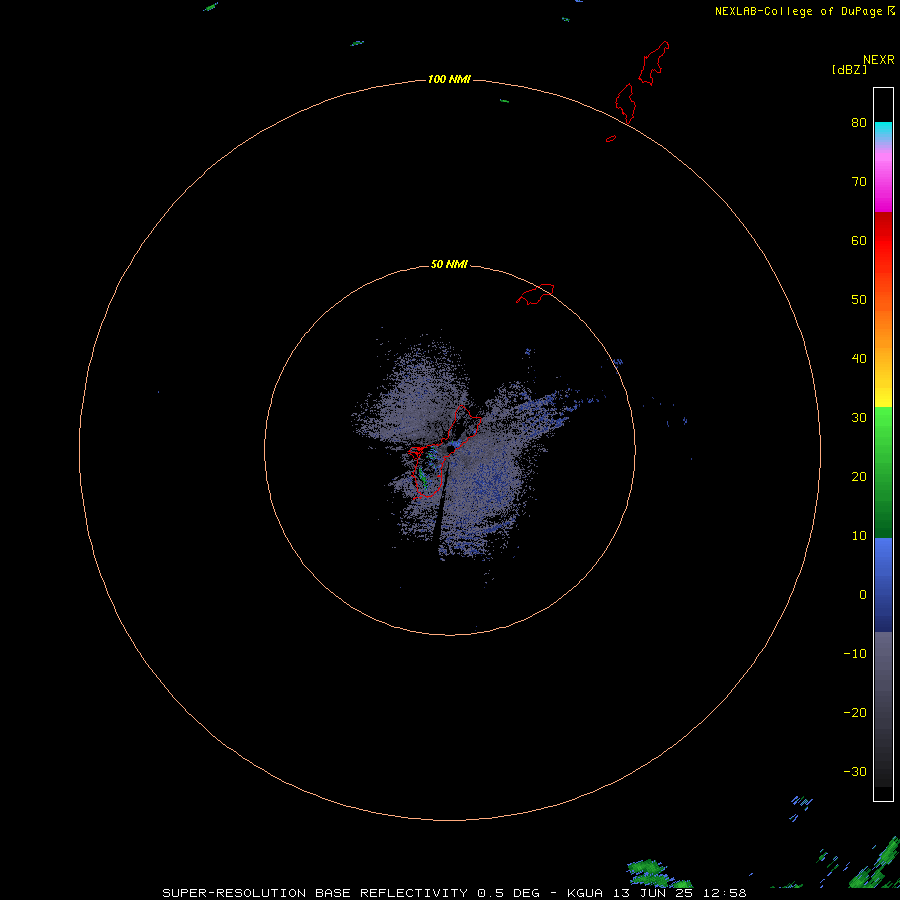Click the 30 value on the dBZ scale
This screenshot has width=900, height=900.
(859, 417)
